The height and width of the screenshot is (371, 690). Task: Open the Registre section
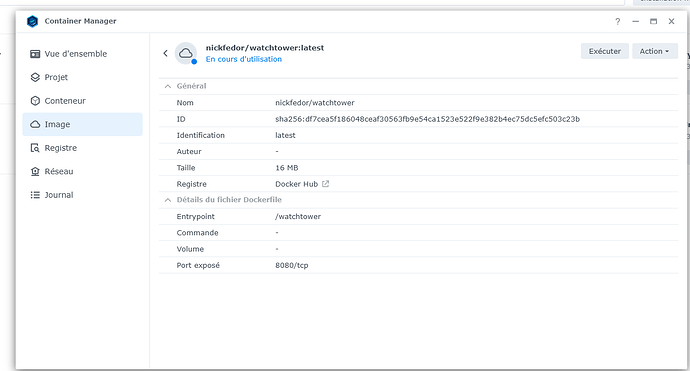pyautogui.click(x=83, y=148)
